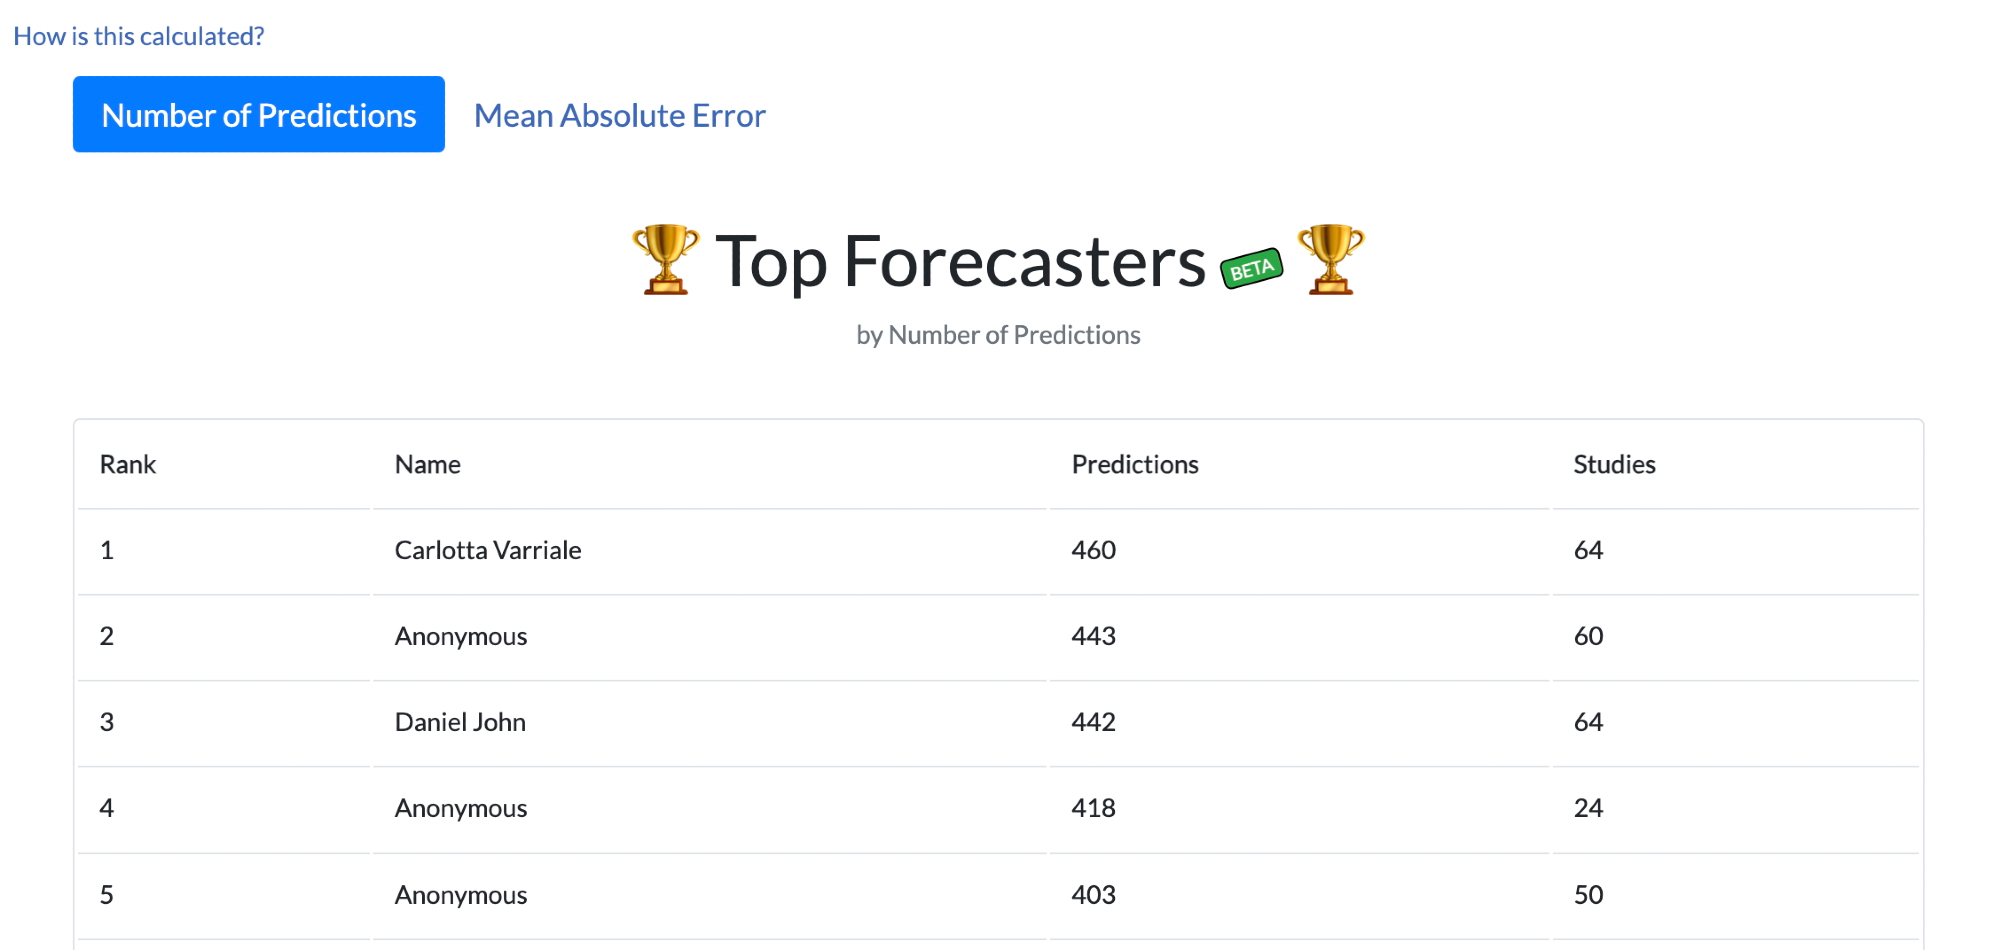Select the Number of Predictions tab
The width and height of the screenshot is (2000, 950).
tap(259, 115)
